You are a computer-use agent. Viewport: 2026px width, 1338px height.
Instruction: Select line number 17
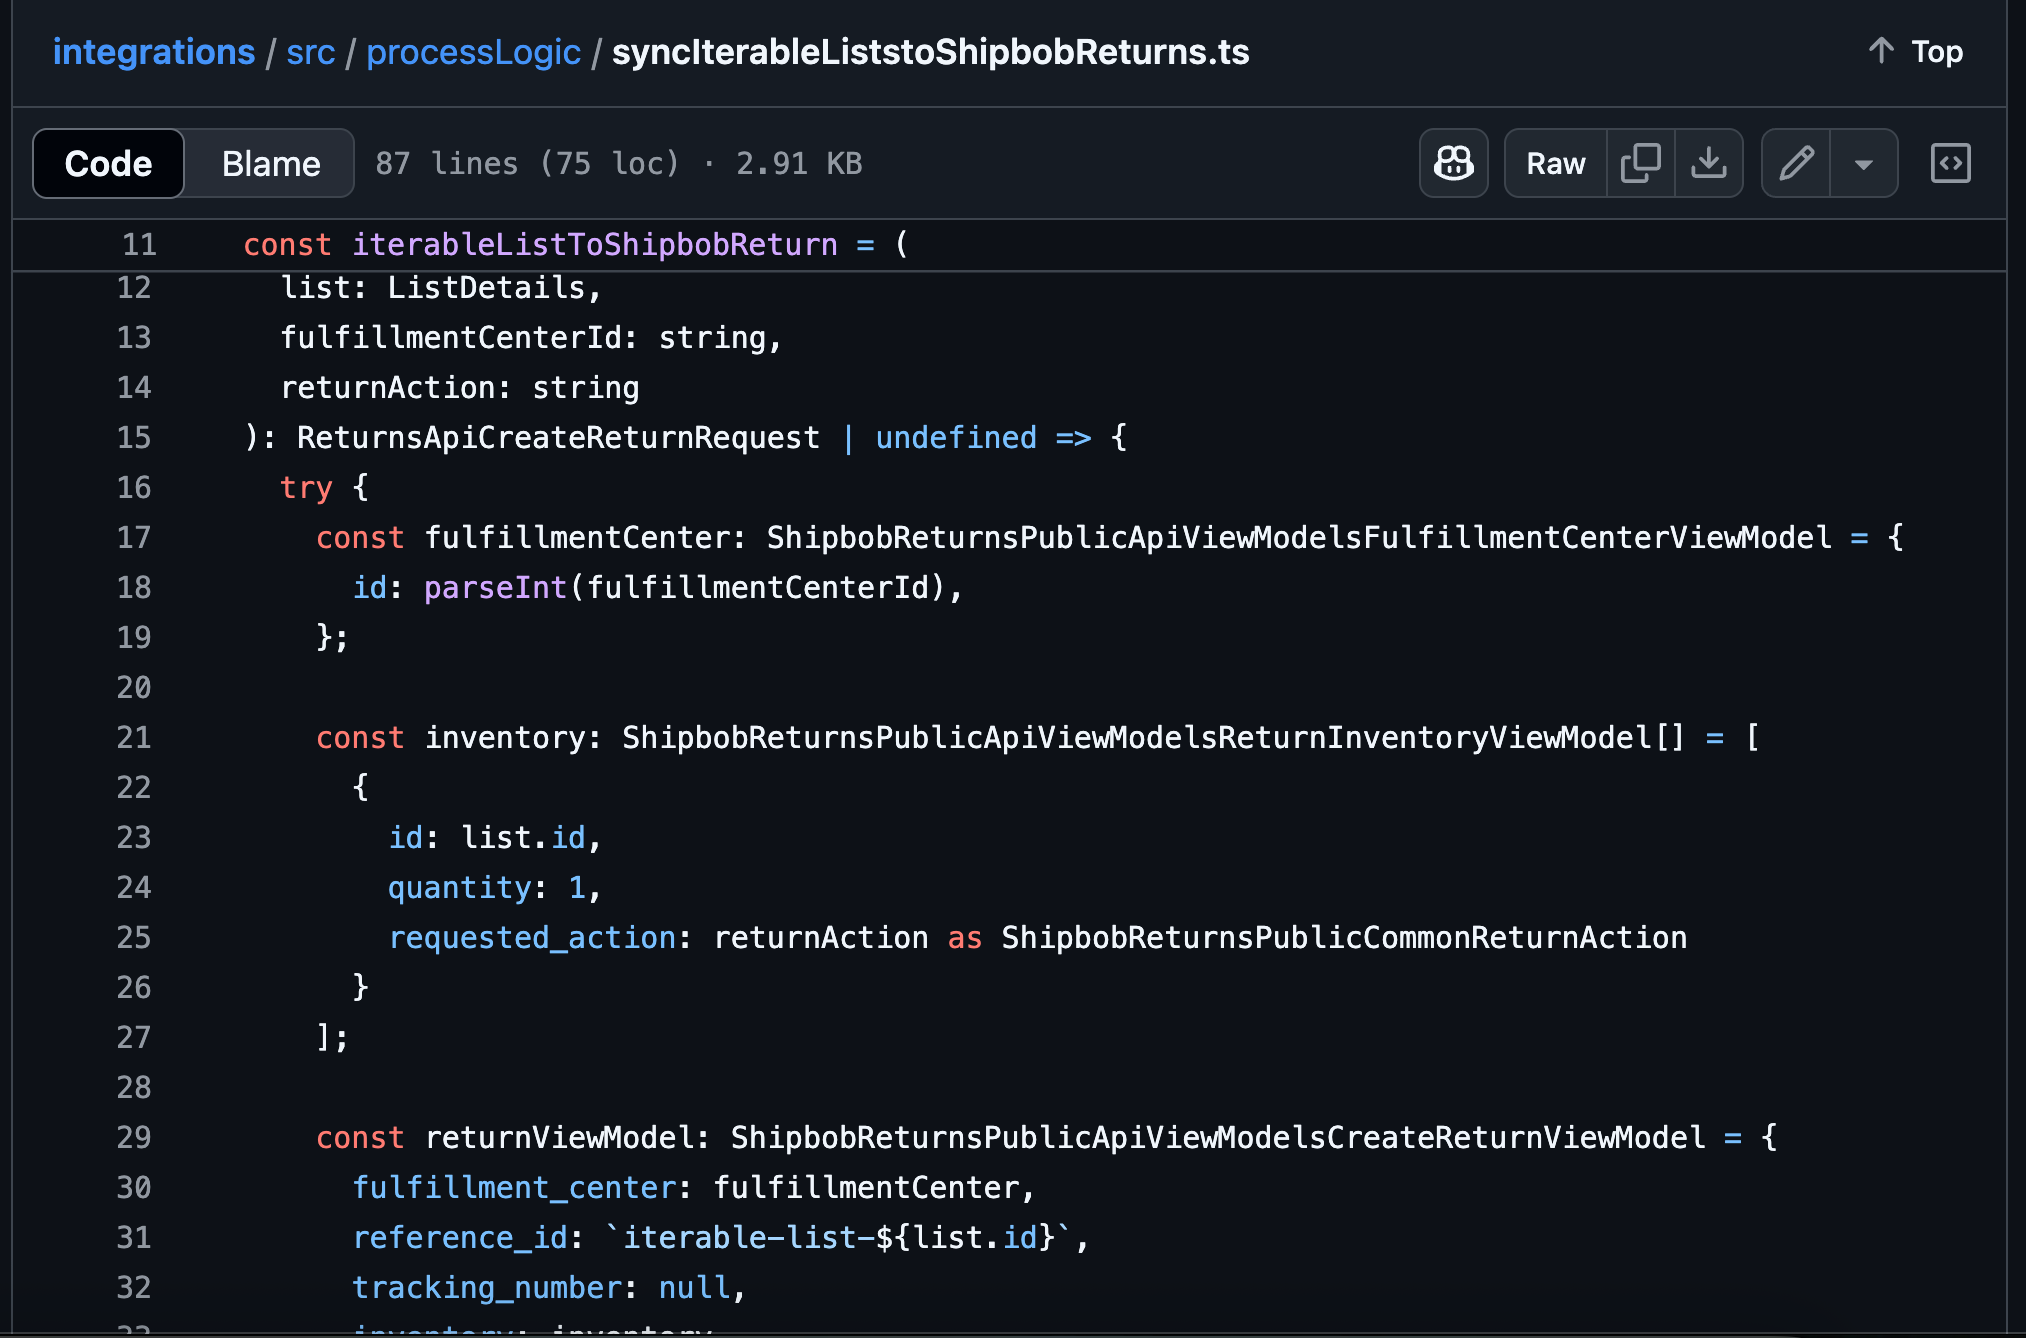pyautogui.click(x=134, y=537)
